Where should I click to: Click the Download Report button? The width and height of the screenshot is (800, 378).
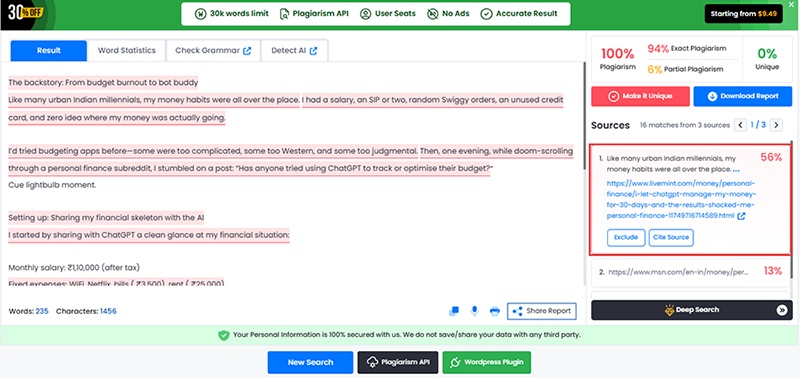coord(742,96)
